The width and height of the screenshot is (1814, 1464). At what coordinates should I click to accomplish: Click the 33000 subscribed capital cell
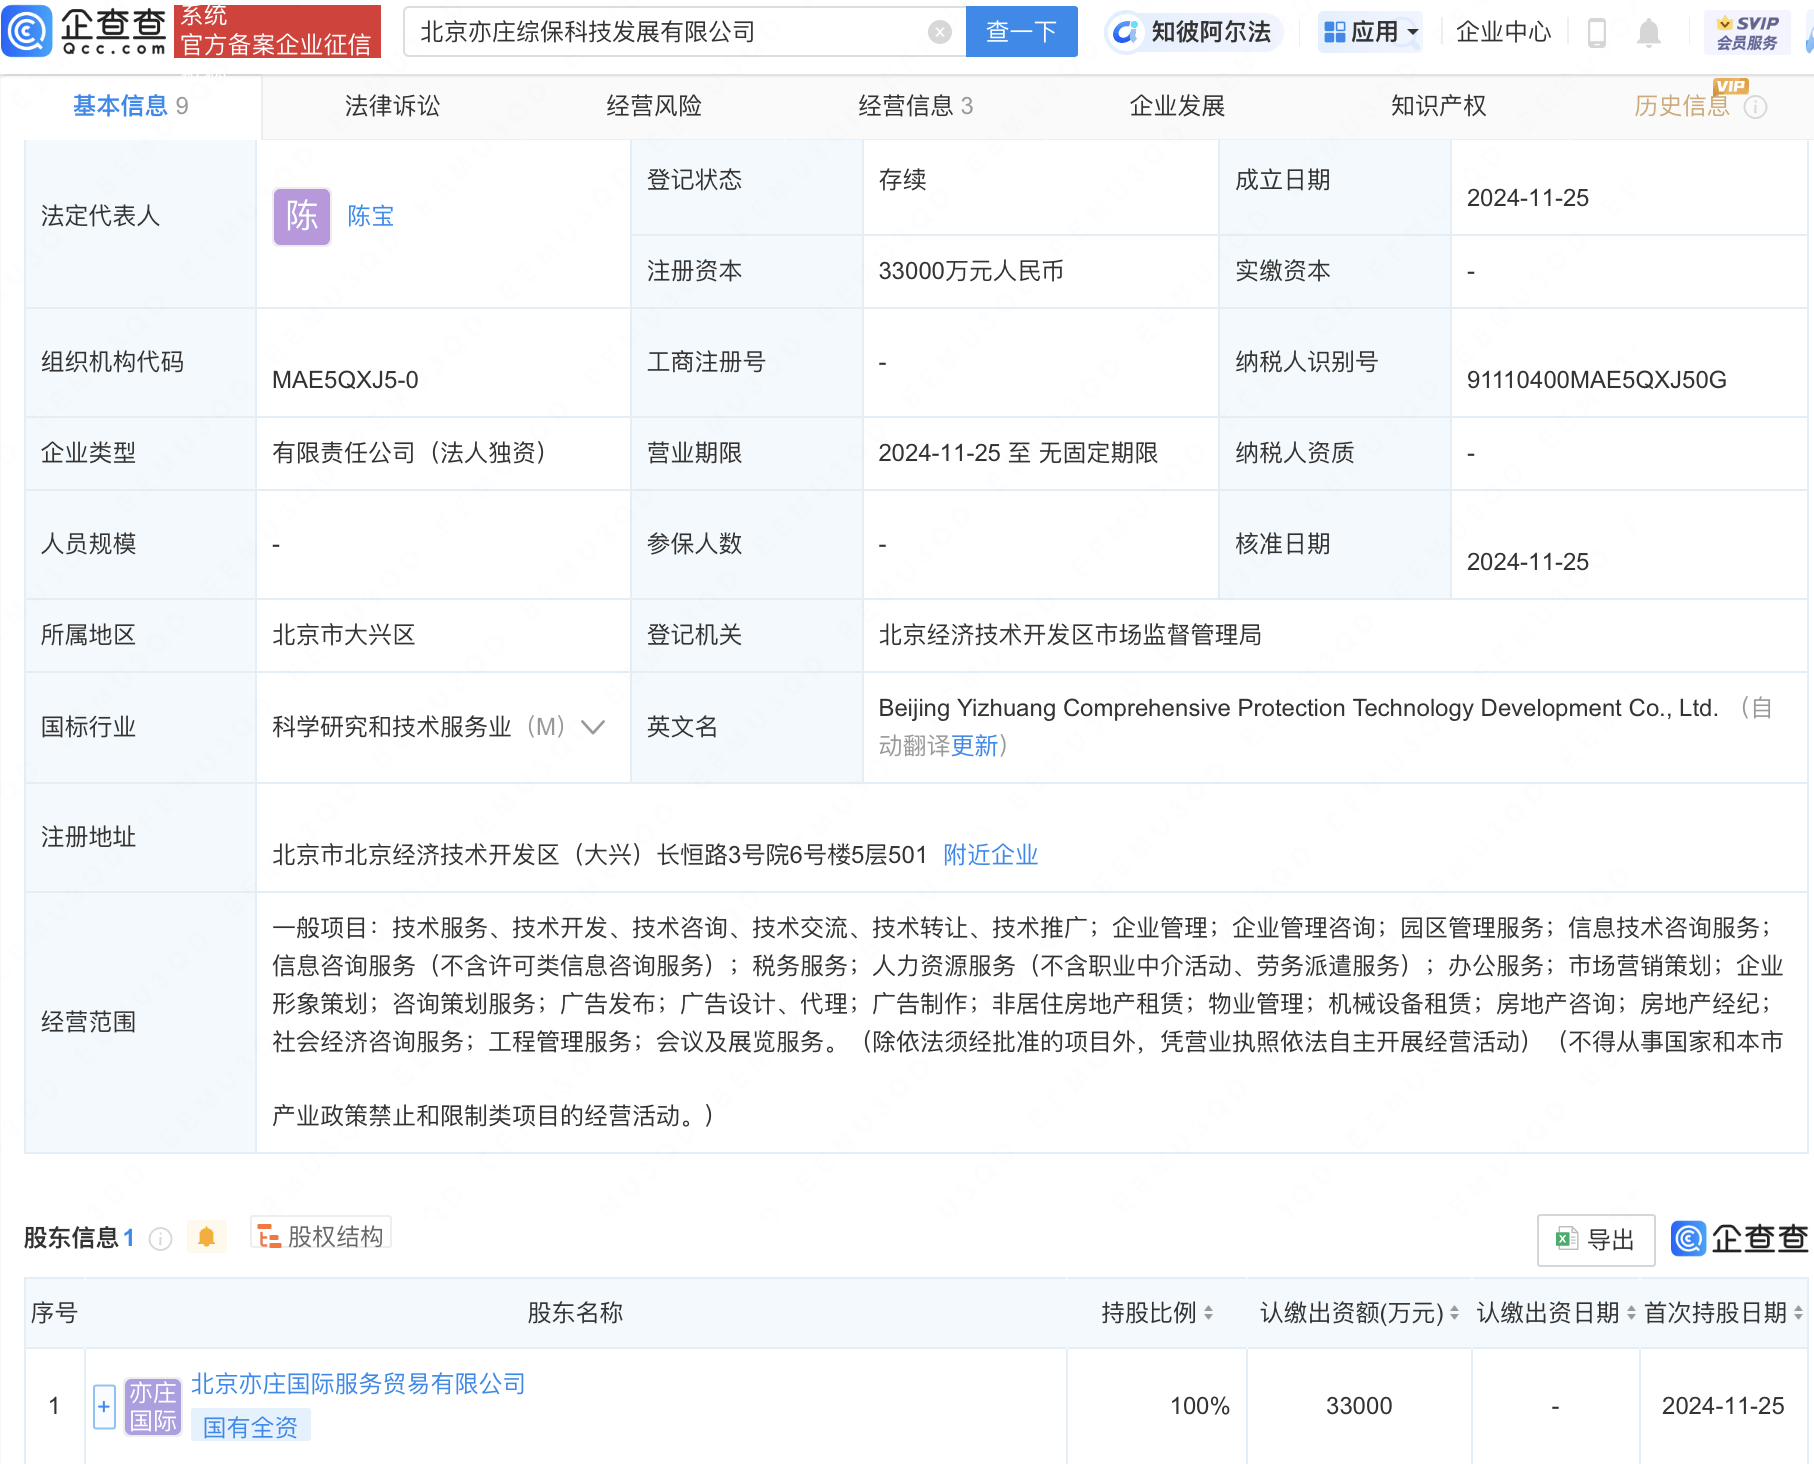1359,1406
